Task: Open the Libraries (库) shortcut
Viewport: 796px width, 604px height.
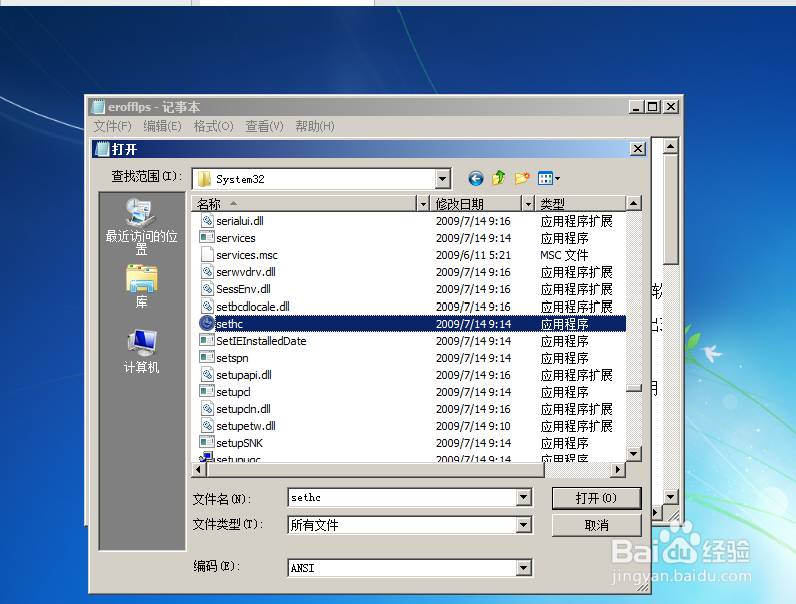Action: (141, 286)
